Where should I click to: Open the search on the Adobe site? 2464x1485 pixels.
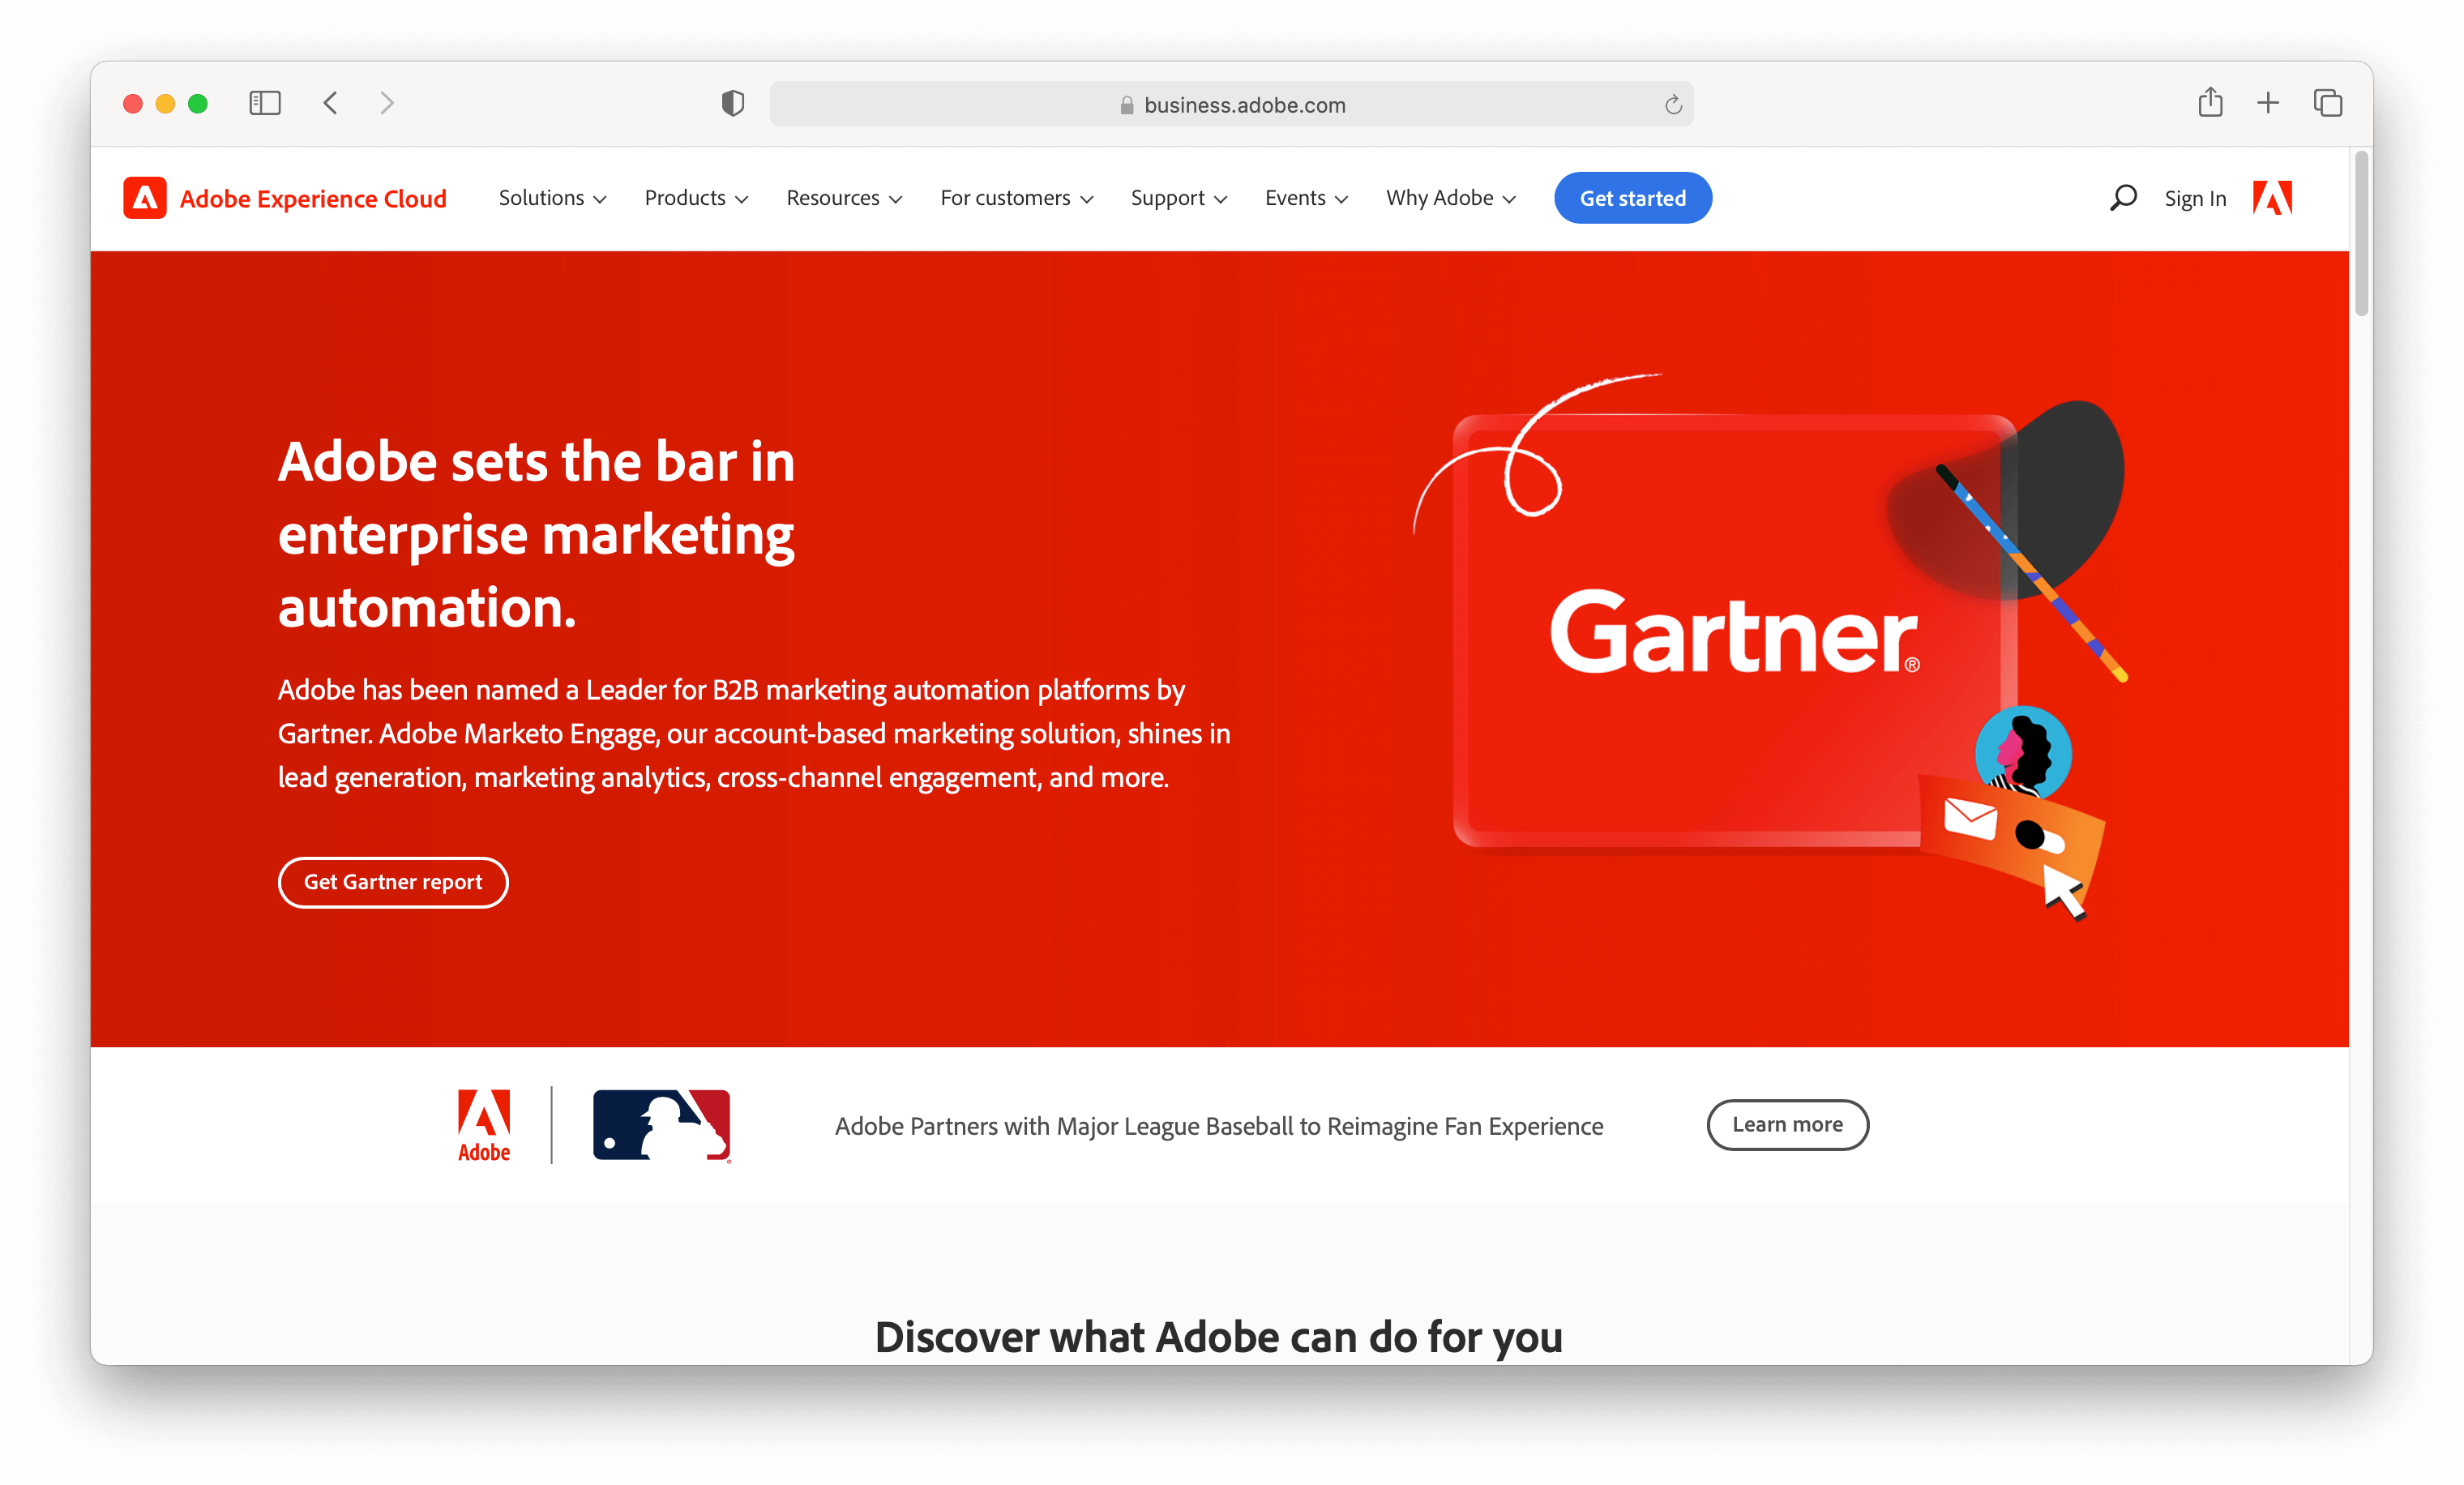coord(2122,198)
